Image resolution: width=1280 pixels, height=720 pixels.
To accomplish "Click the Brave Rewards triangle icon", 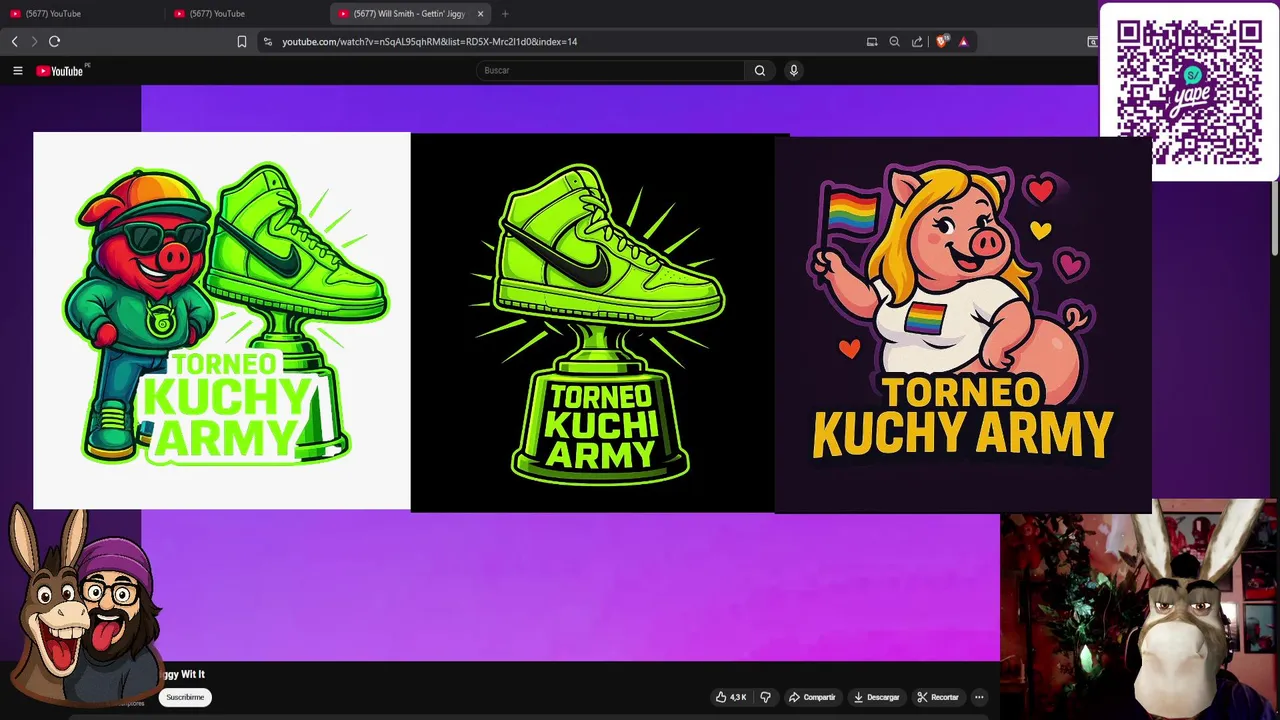I will pos(963,41).
